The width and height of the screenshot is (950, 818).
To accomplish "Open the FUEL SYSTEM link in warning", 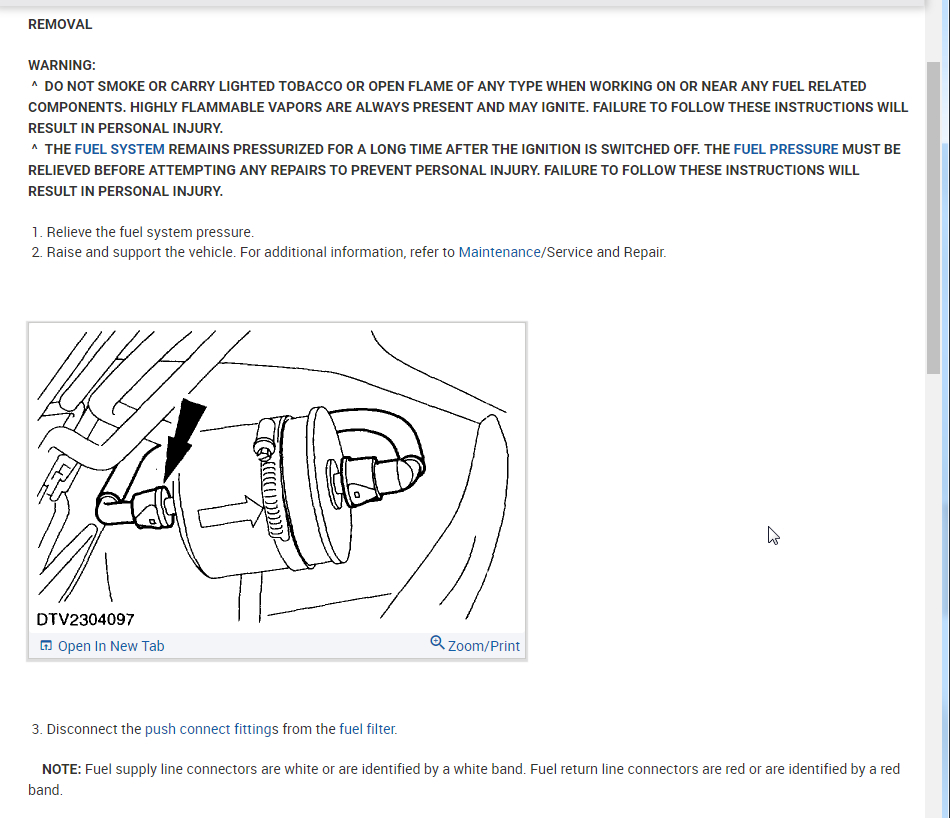I will click(x=119, y=149).
